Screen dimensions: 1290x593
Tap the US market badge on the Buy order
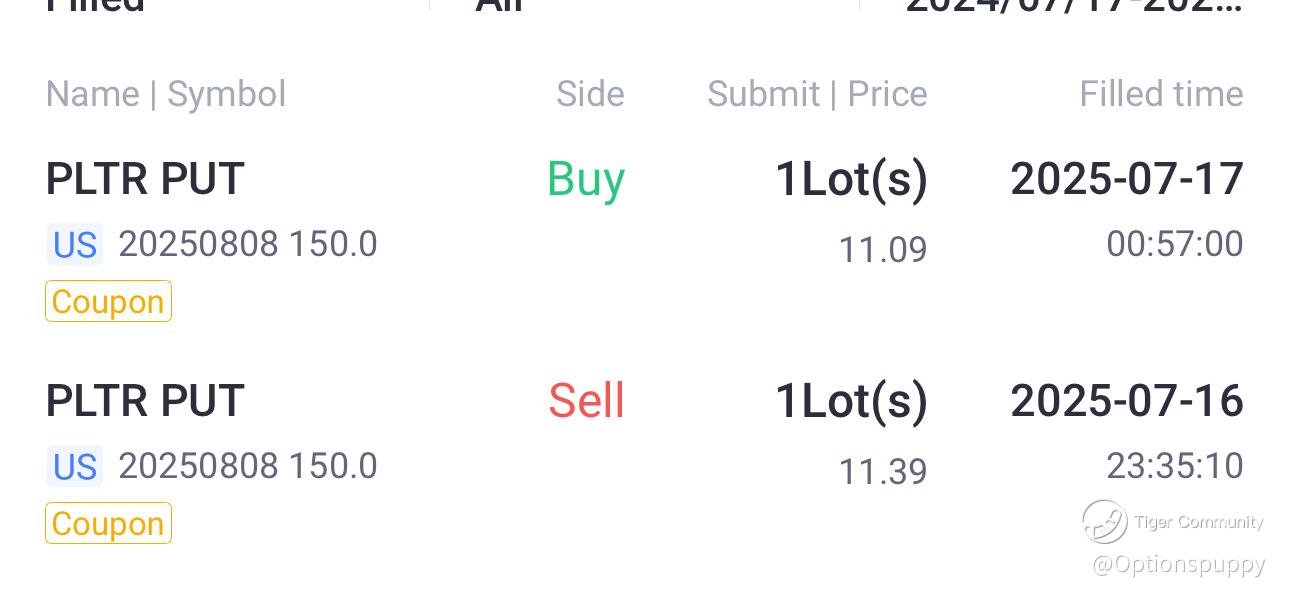point(75,245)
